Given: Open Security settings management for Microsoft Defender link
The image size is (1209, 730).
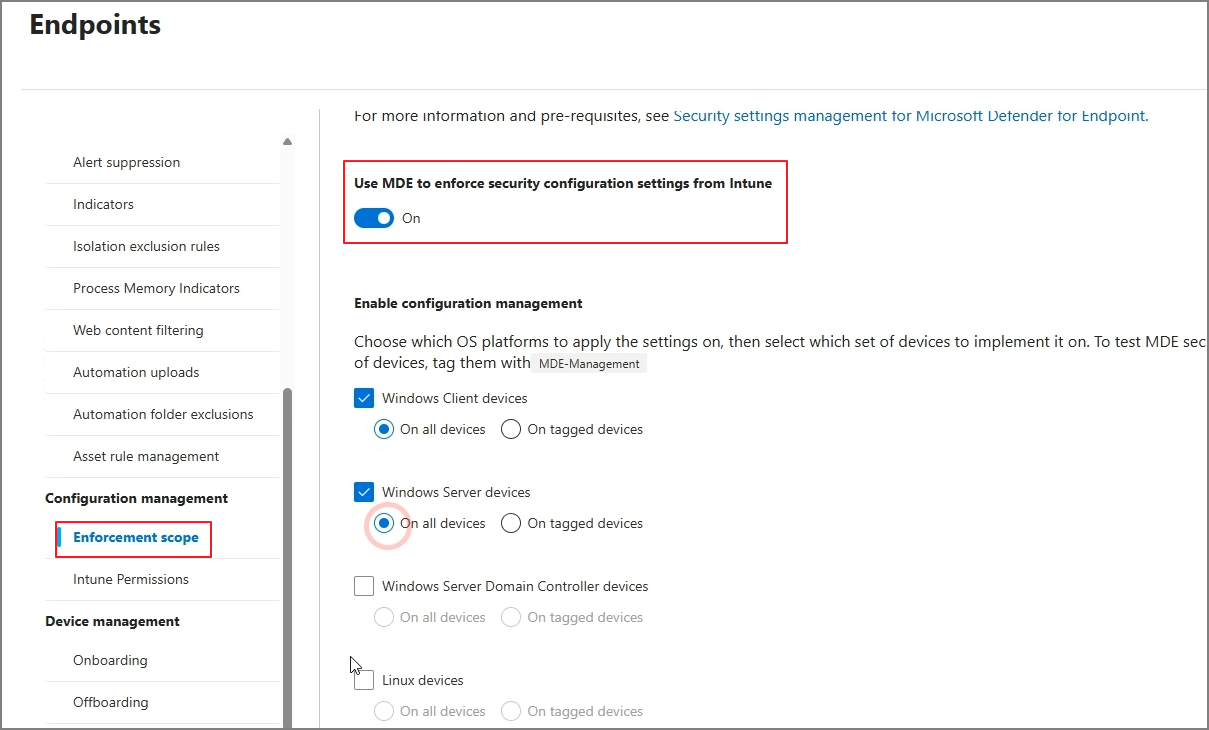Looking at the screenshot, I should [910, 116].
